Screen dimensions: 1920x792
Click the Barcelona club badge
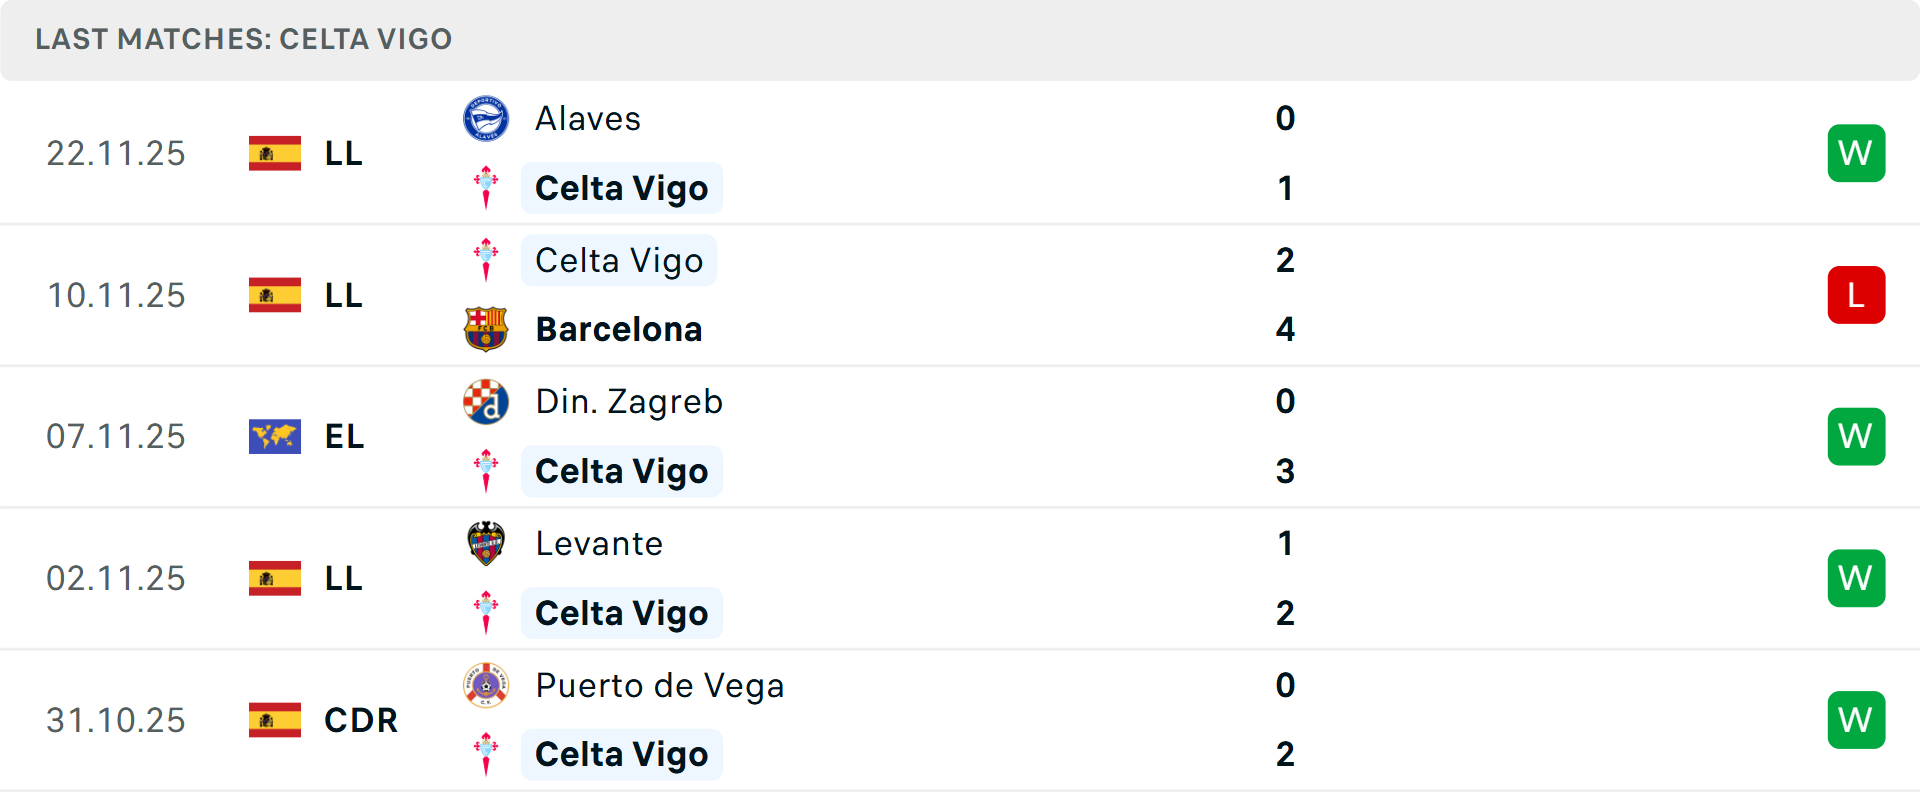(x=487, y=329)
